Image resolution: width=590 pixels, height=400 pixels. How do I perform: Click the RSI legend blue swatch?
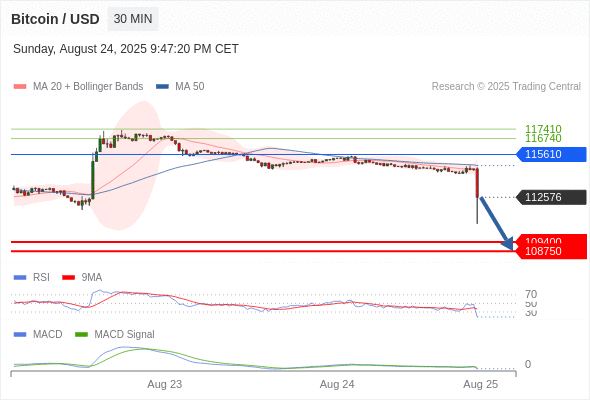point(20,278)
